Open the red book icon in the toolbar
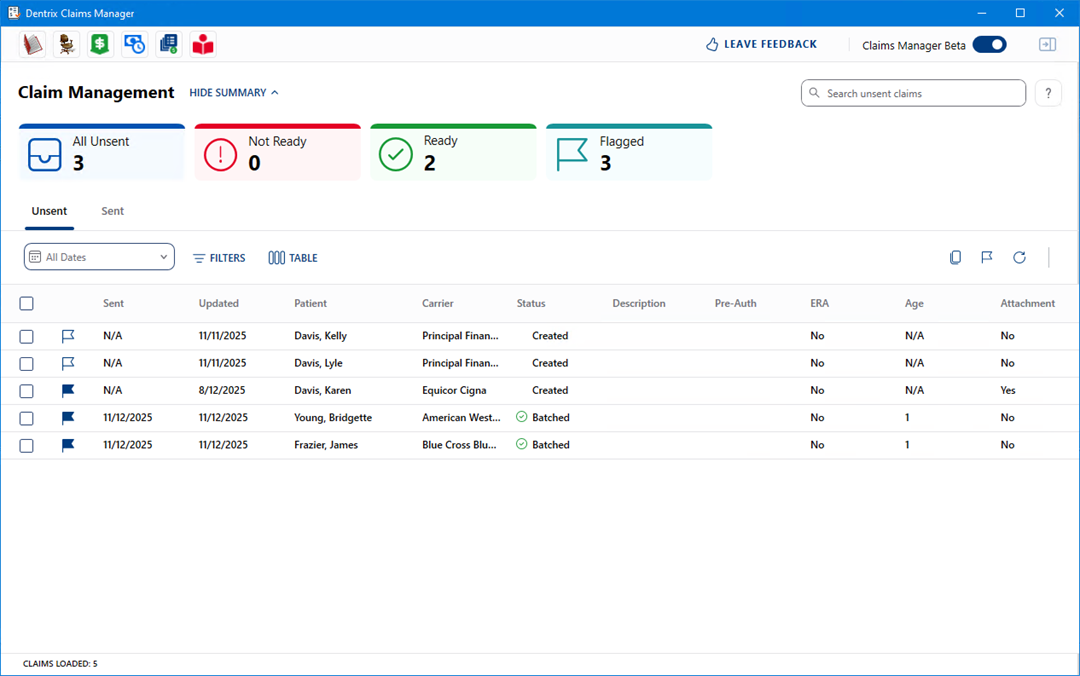Viewport: 1080px width, 676px height. click(33, 44)
